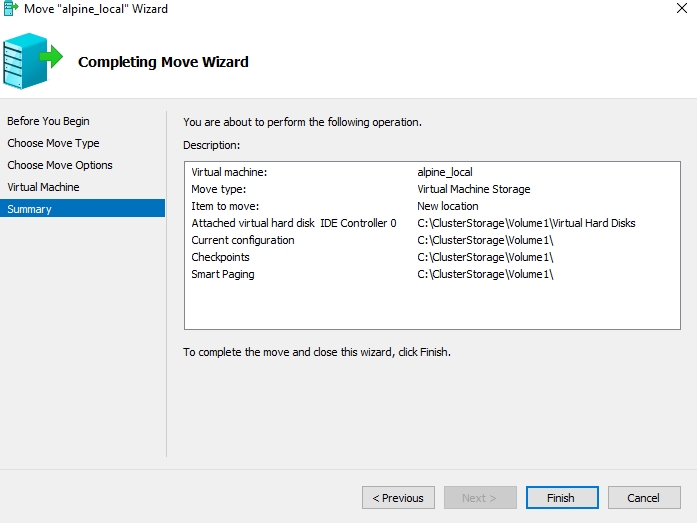Go to the Before You Begin step

pyautogui.click(x=48, y=121)
